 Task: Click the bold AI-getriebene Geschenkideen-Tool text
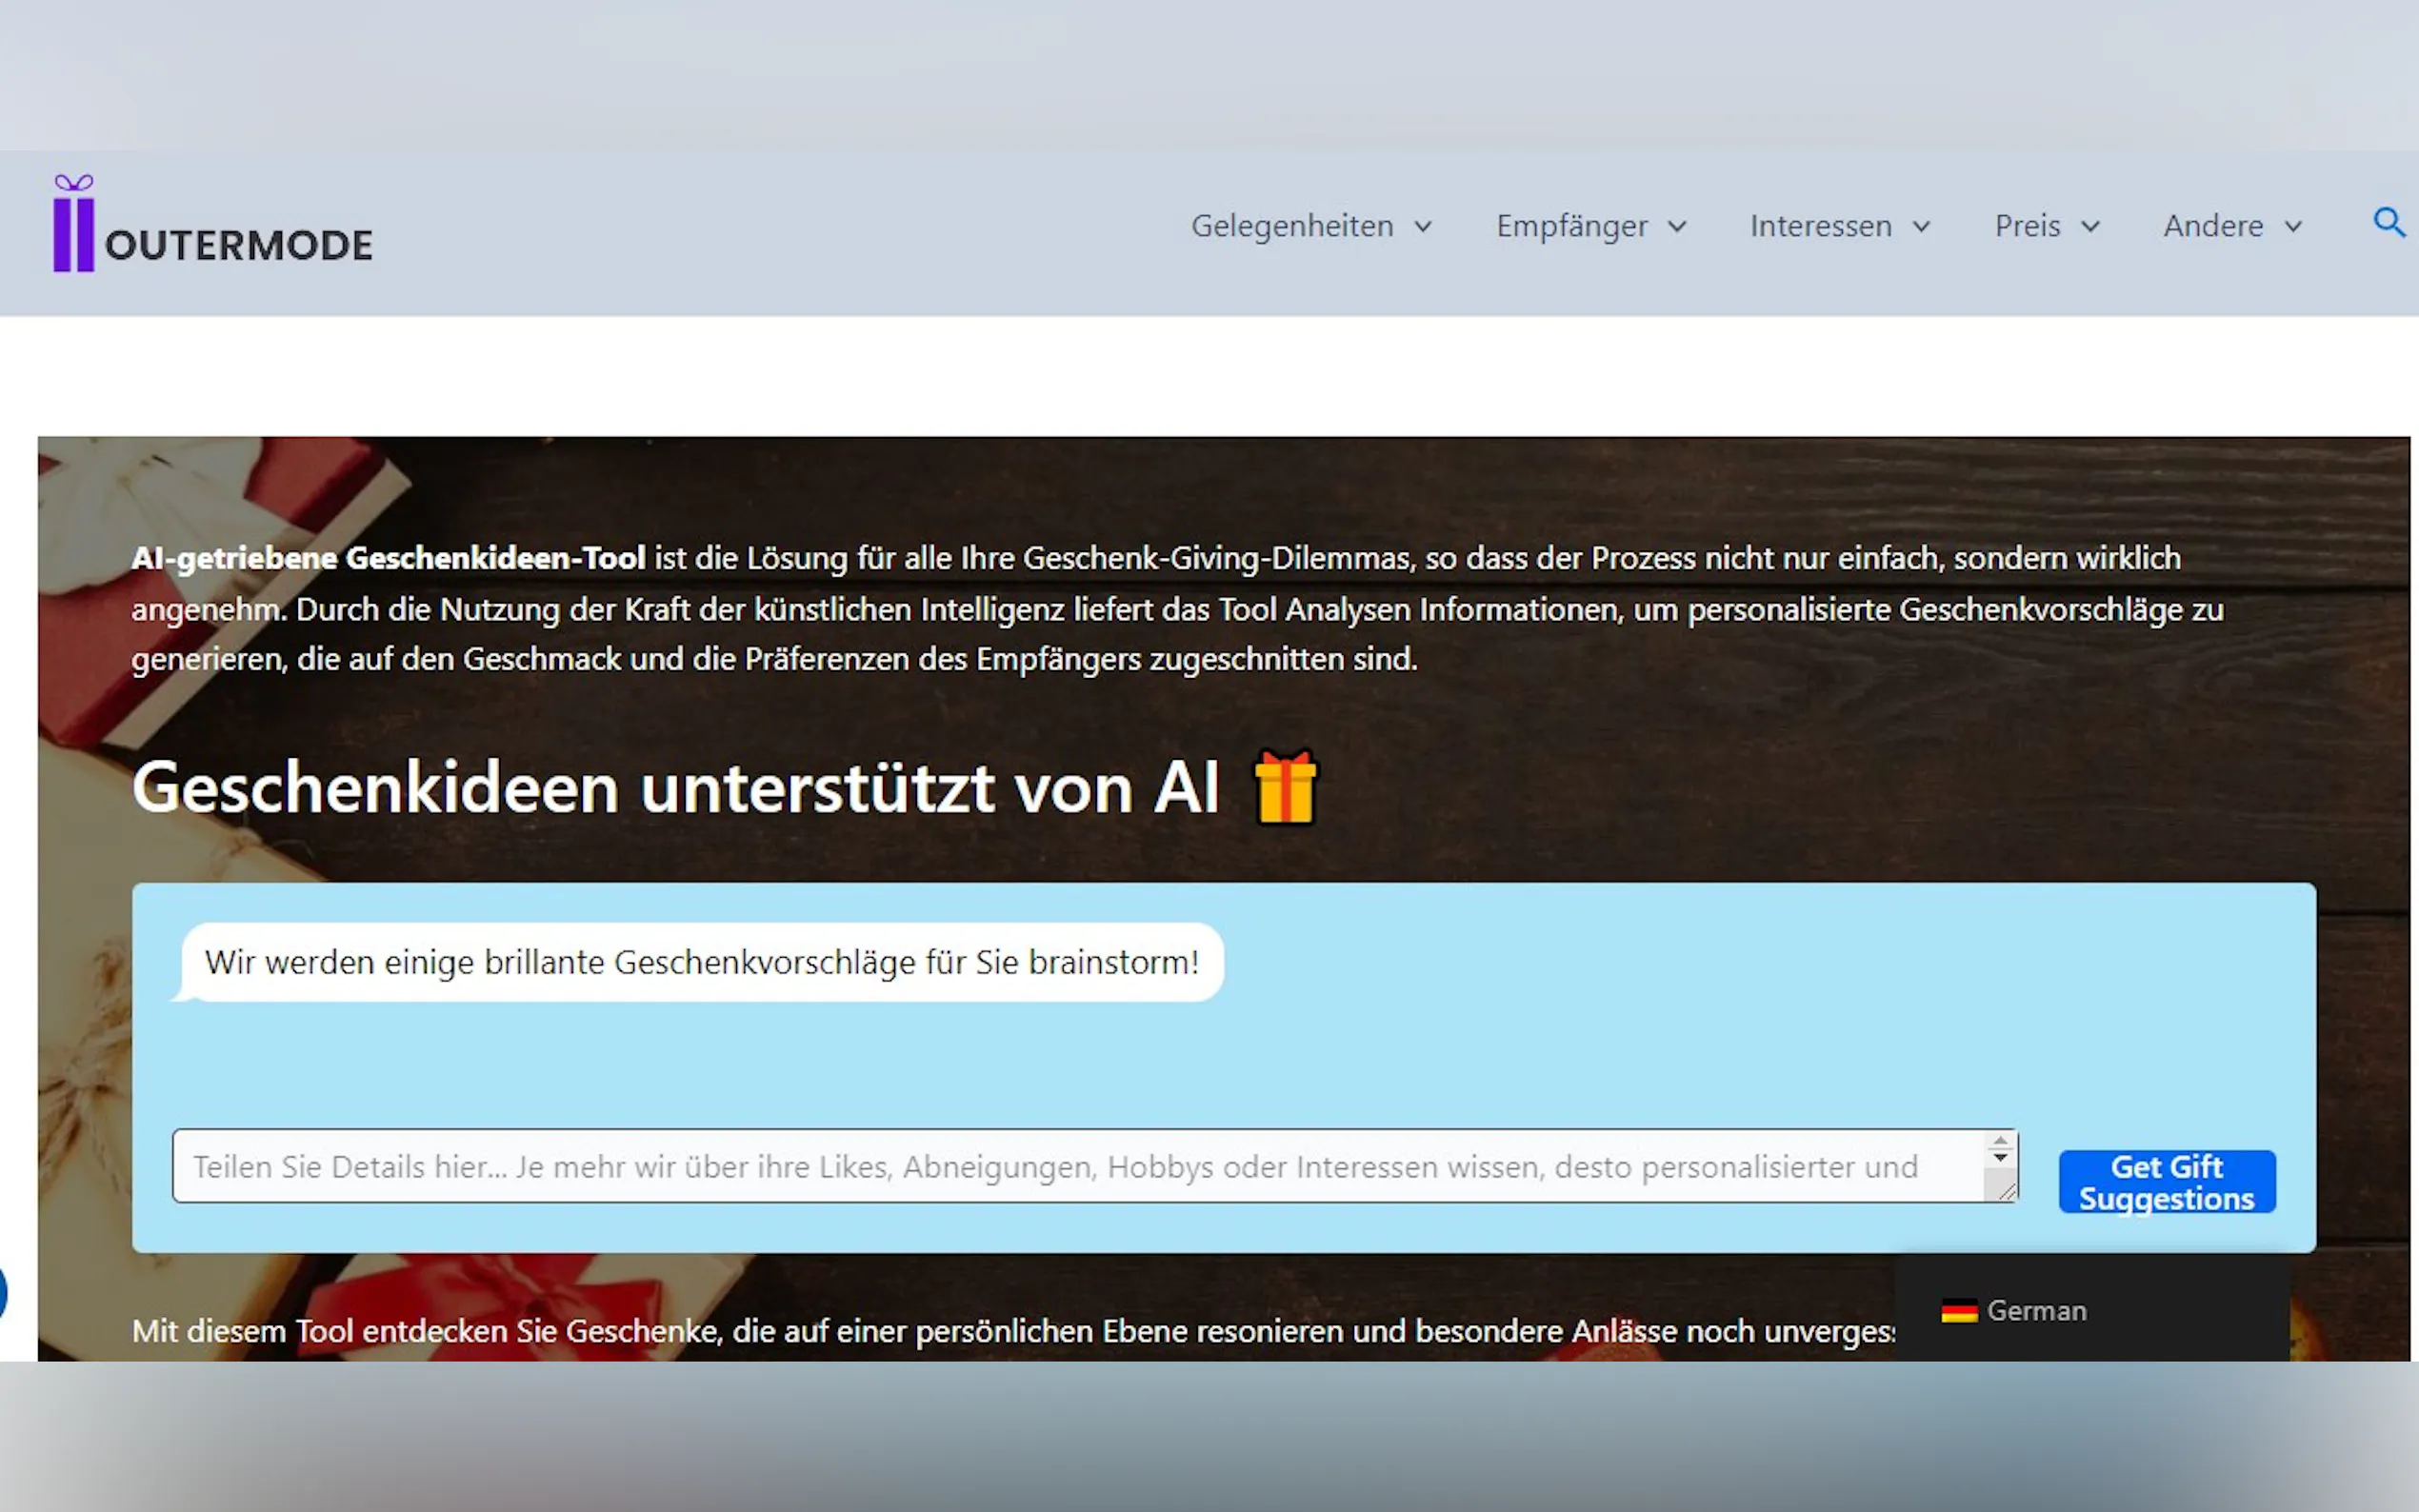pyautogui.click(x=388, y=558)
